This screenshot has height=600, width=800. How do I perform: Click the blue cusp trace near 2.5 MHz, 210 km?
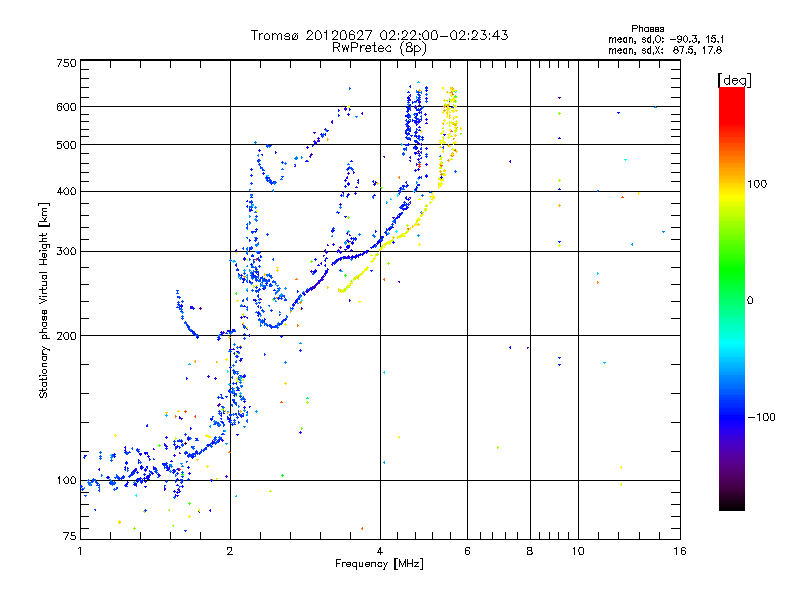point(273,325)
